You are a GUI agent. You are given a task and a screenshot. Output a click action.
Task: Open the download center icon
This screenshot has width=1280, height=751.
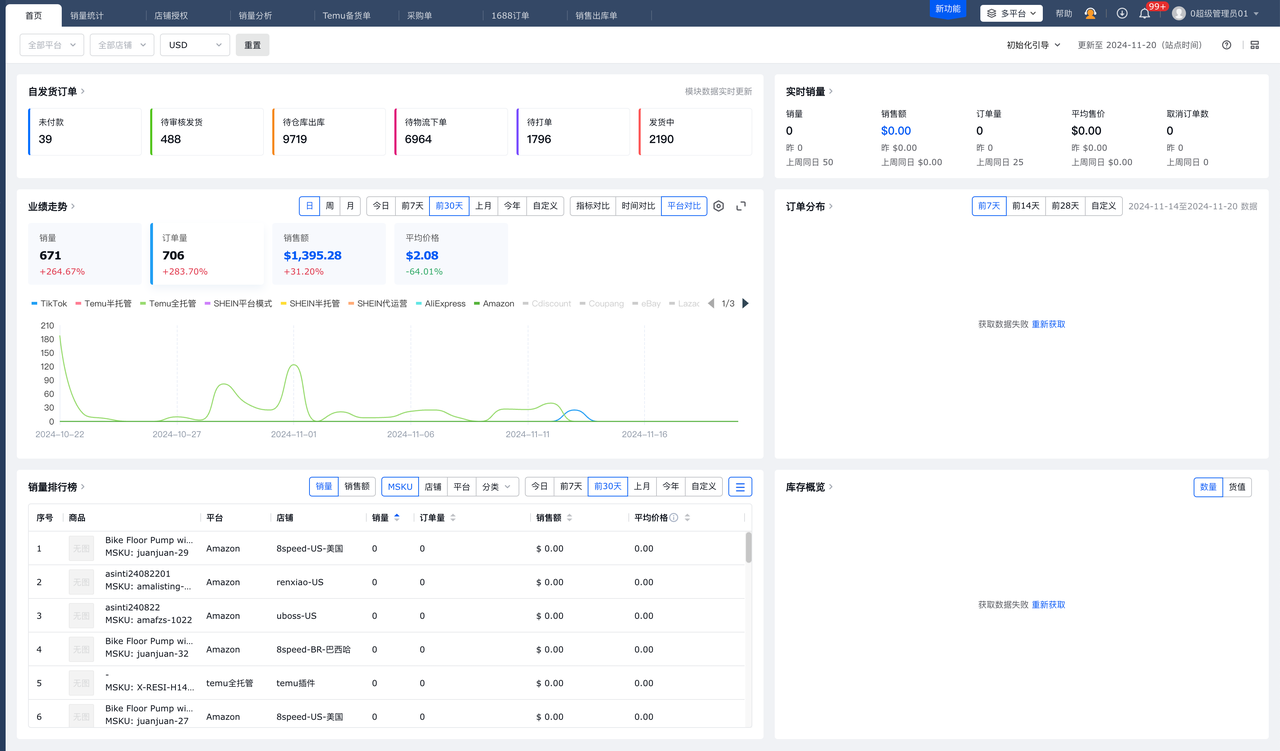pos(1122,14)
